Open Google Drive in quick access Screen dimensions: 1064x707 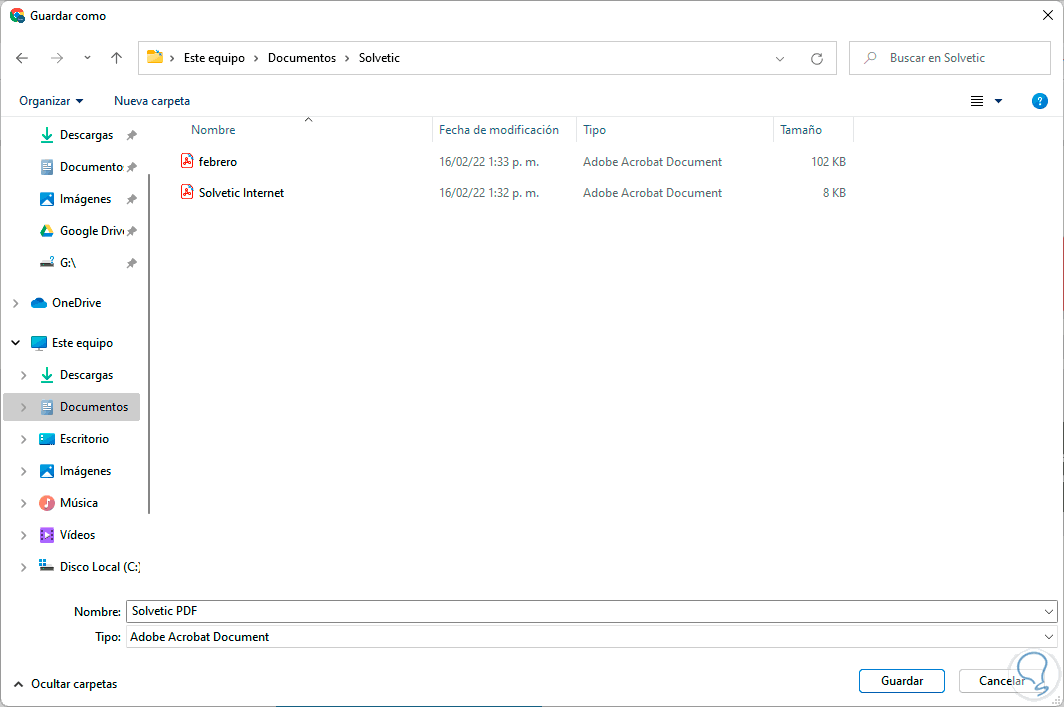click(x=91, y=231)
